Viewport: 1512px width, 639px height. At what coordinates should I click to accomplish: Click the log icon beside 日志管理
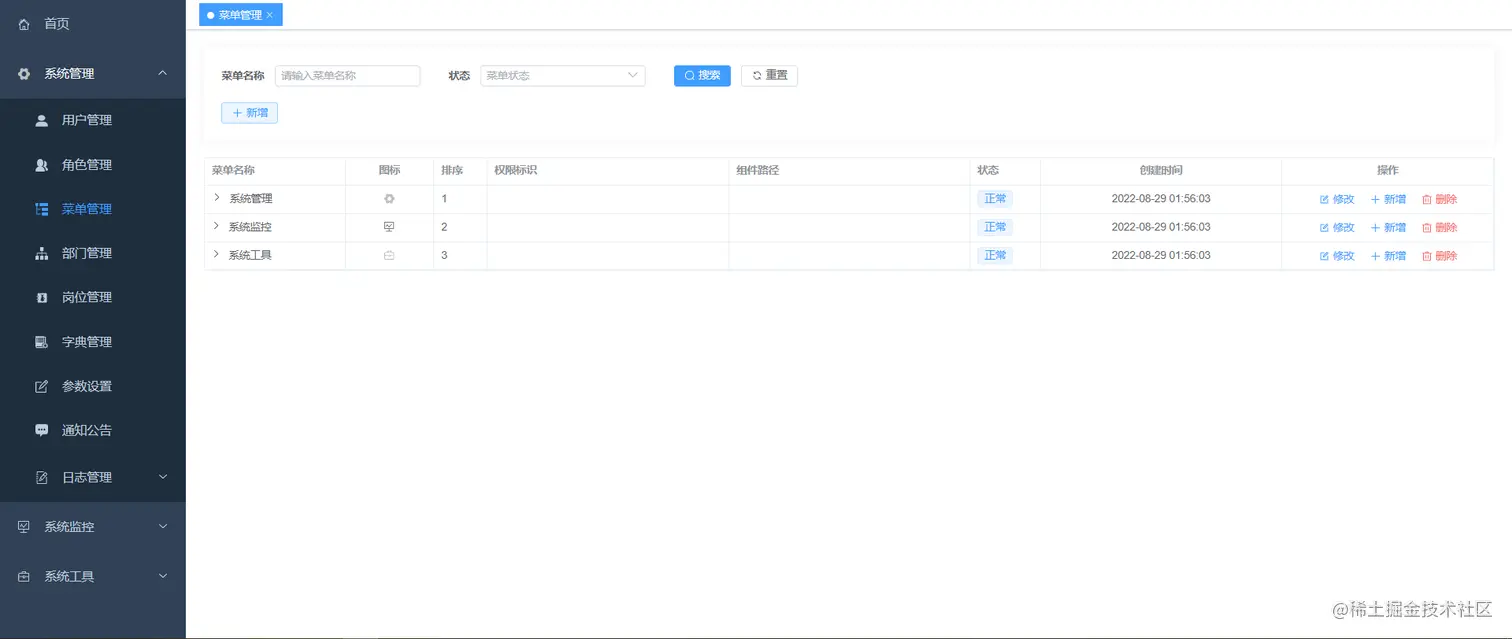[x=42, y=477]
